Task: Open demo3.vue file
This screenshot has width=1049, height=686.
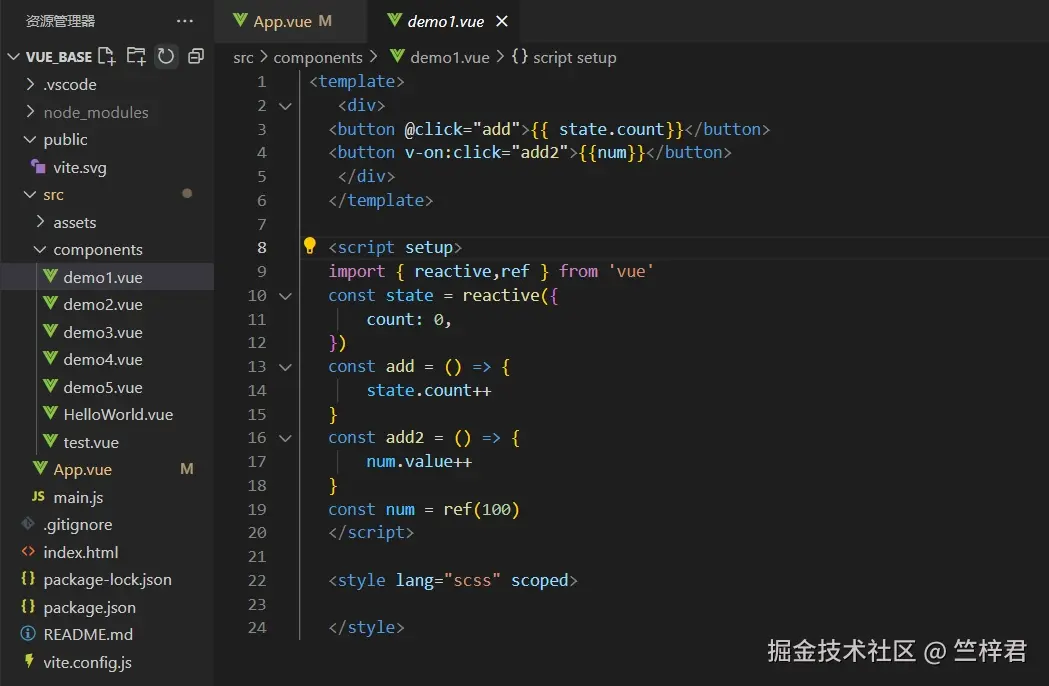Action: [x=102, y=332]
